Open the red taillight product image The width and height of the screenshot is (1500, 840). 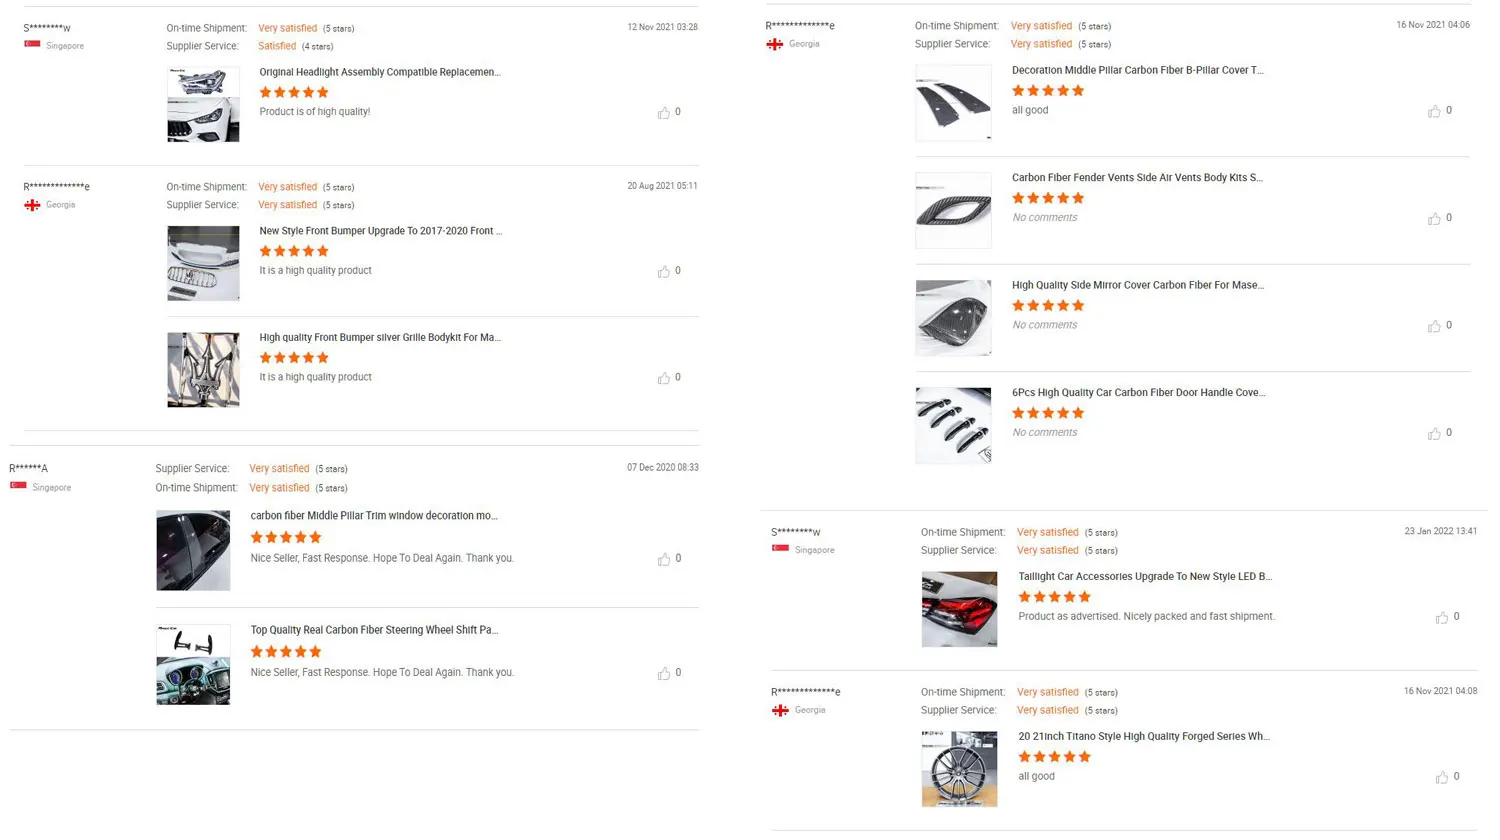[x=959, y=609]
